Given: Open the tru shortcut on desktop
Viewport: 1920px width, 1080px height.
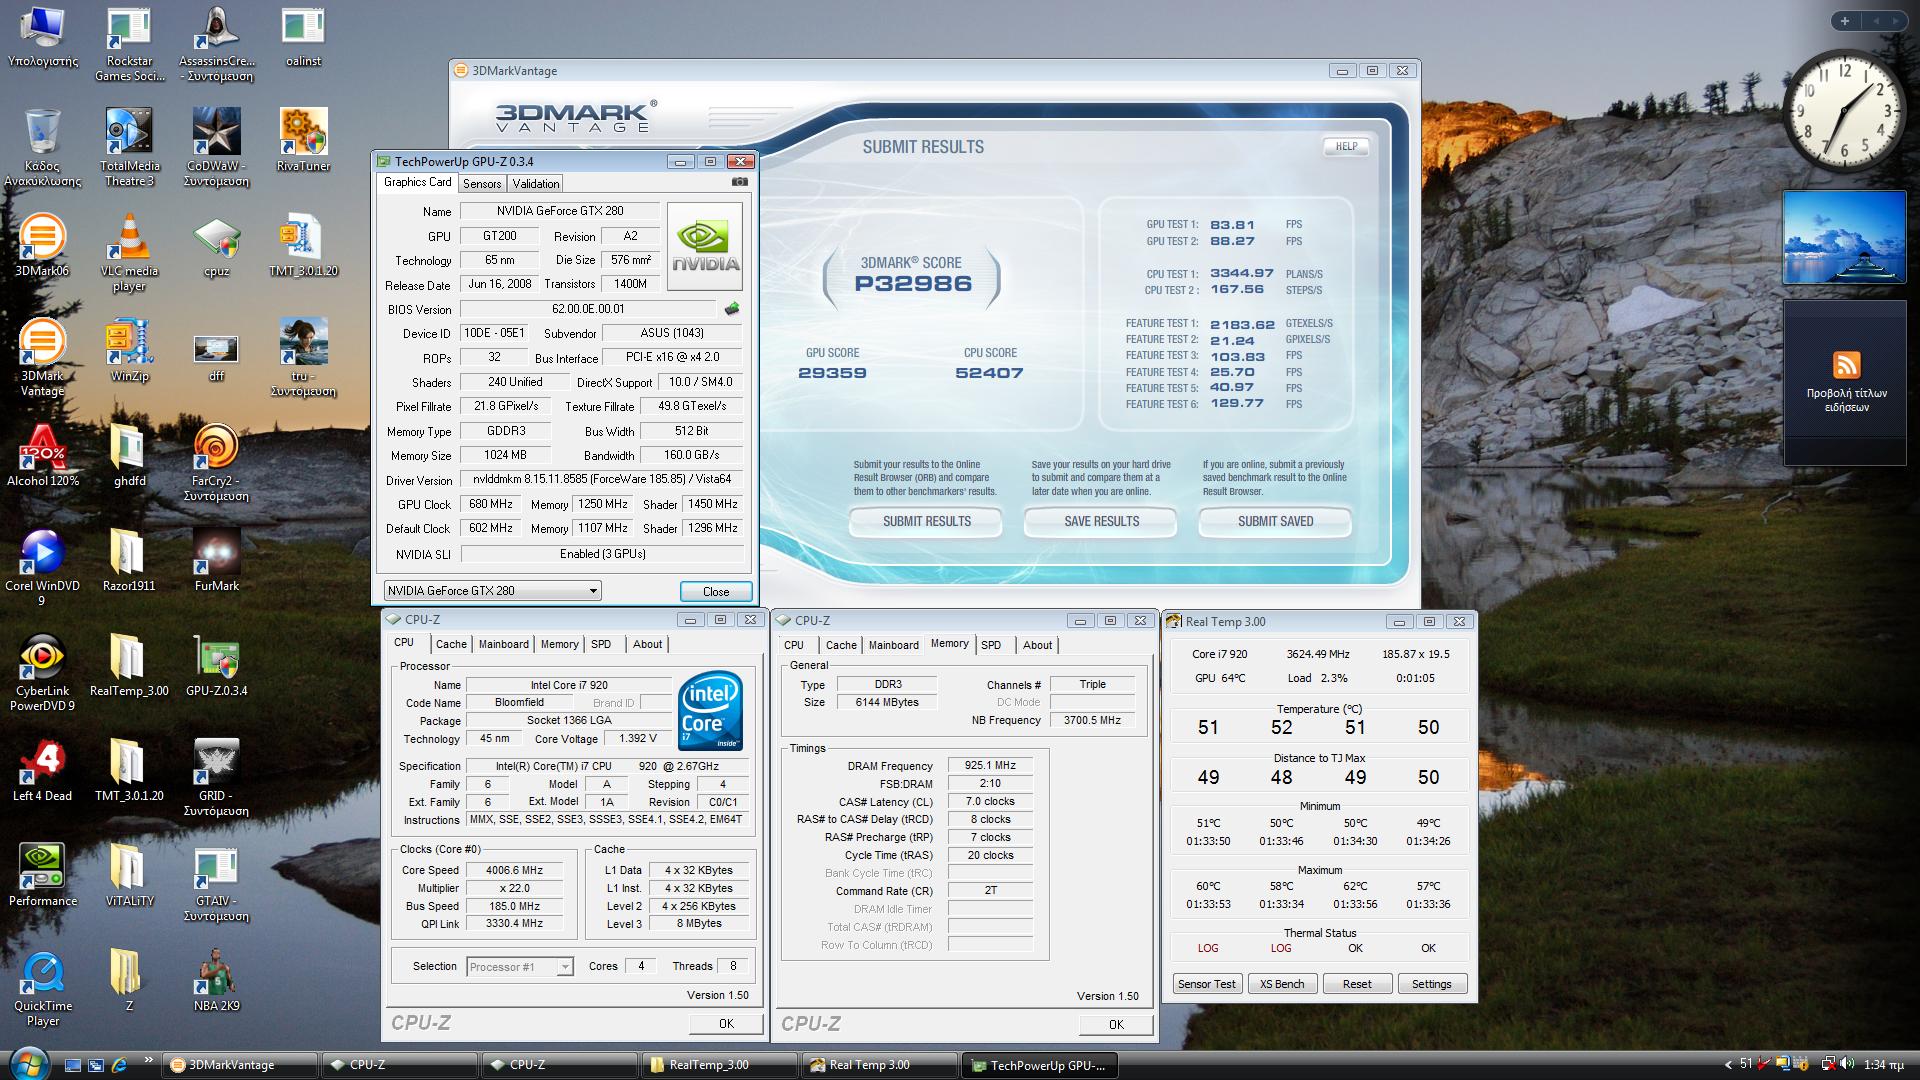Looking at the screenshot, I should (304, 358).
